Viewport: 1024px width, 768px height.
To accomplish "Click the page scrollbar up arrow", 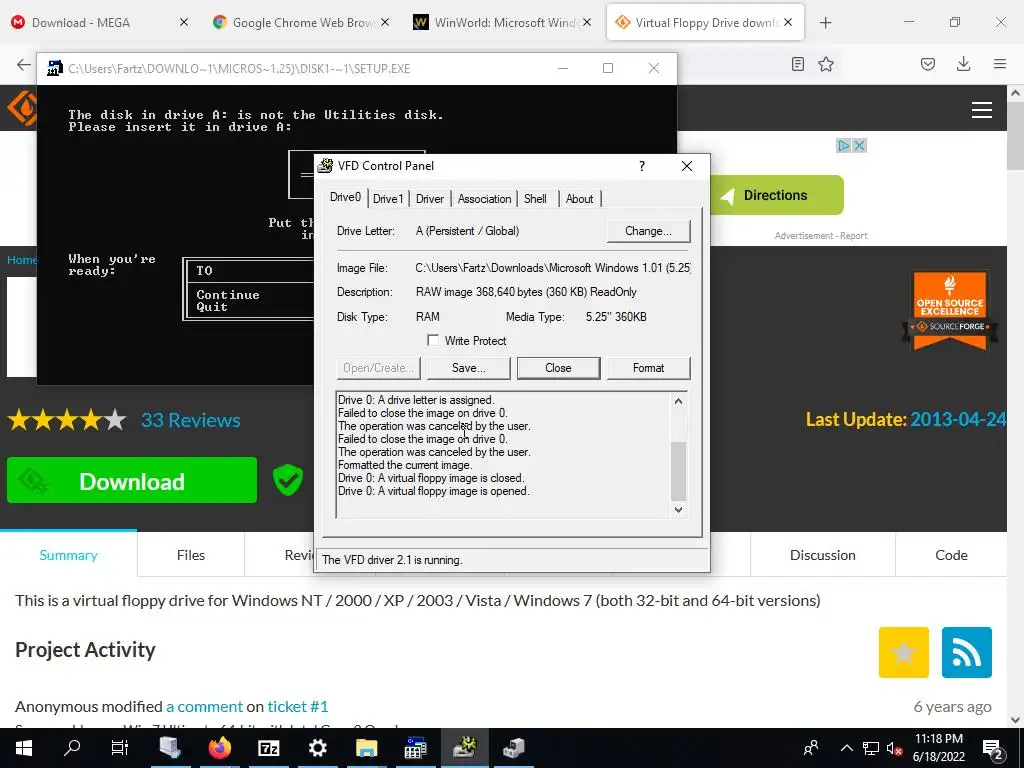I will click(x=1016, y=93).
